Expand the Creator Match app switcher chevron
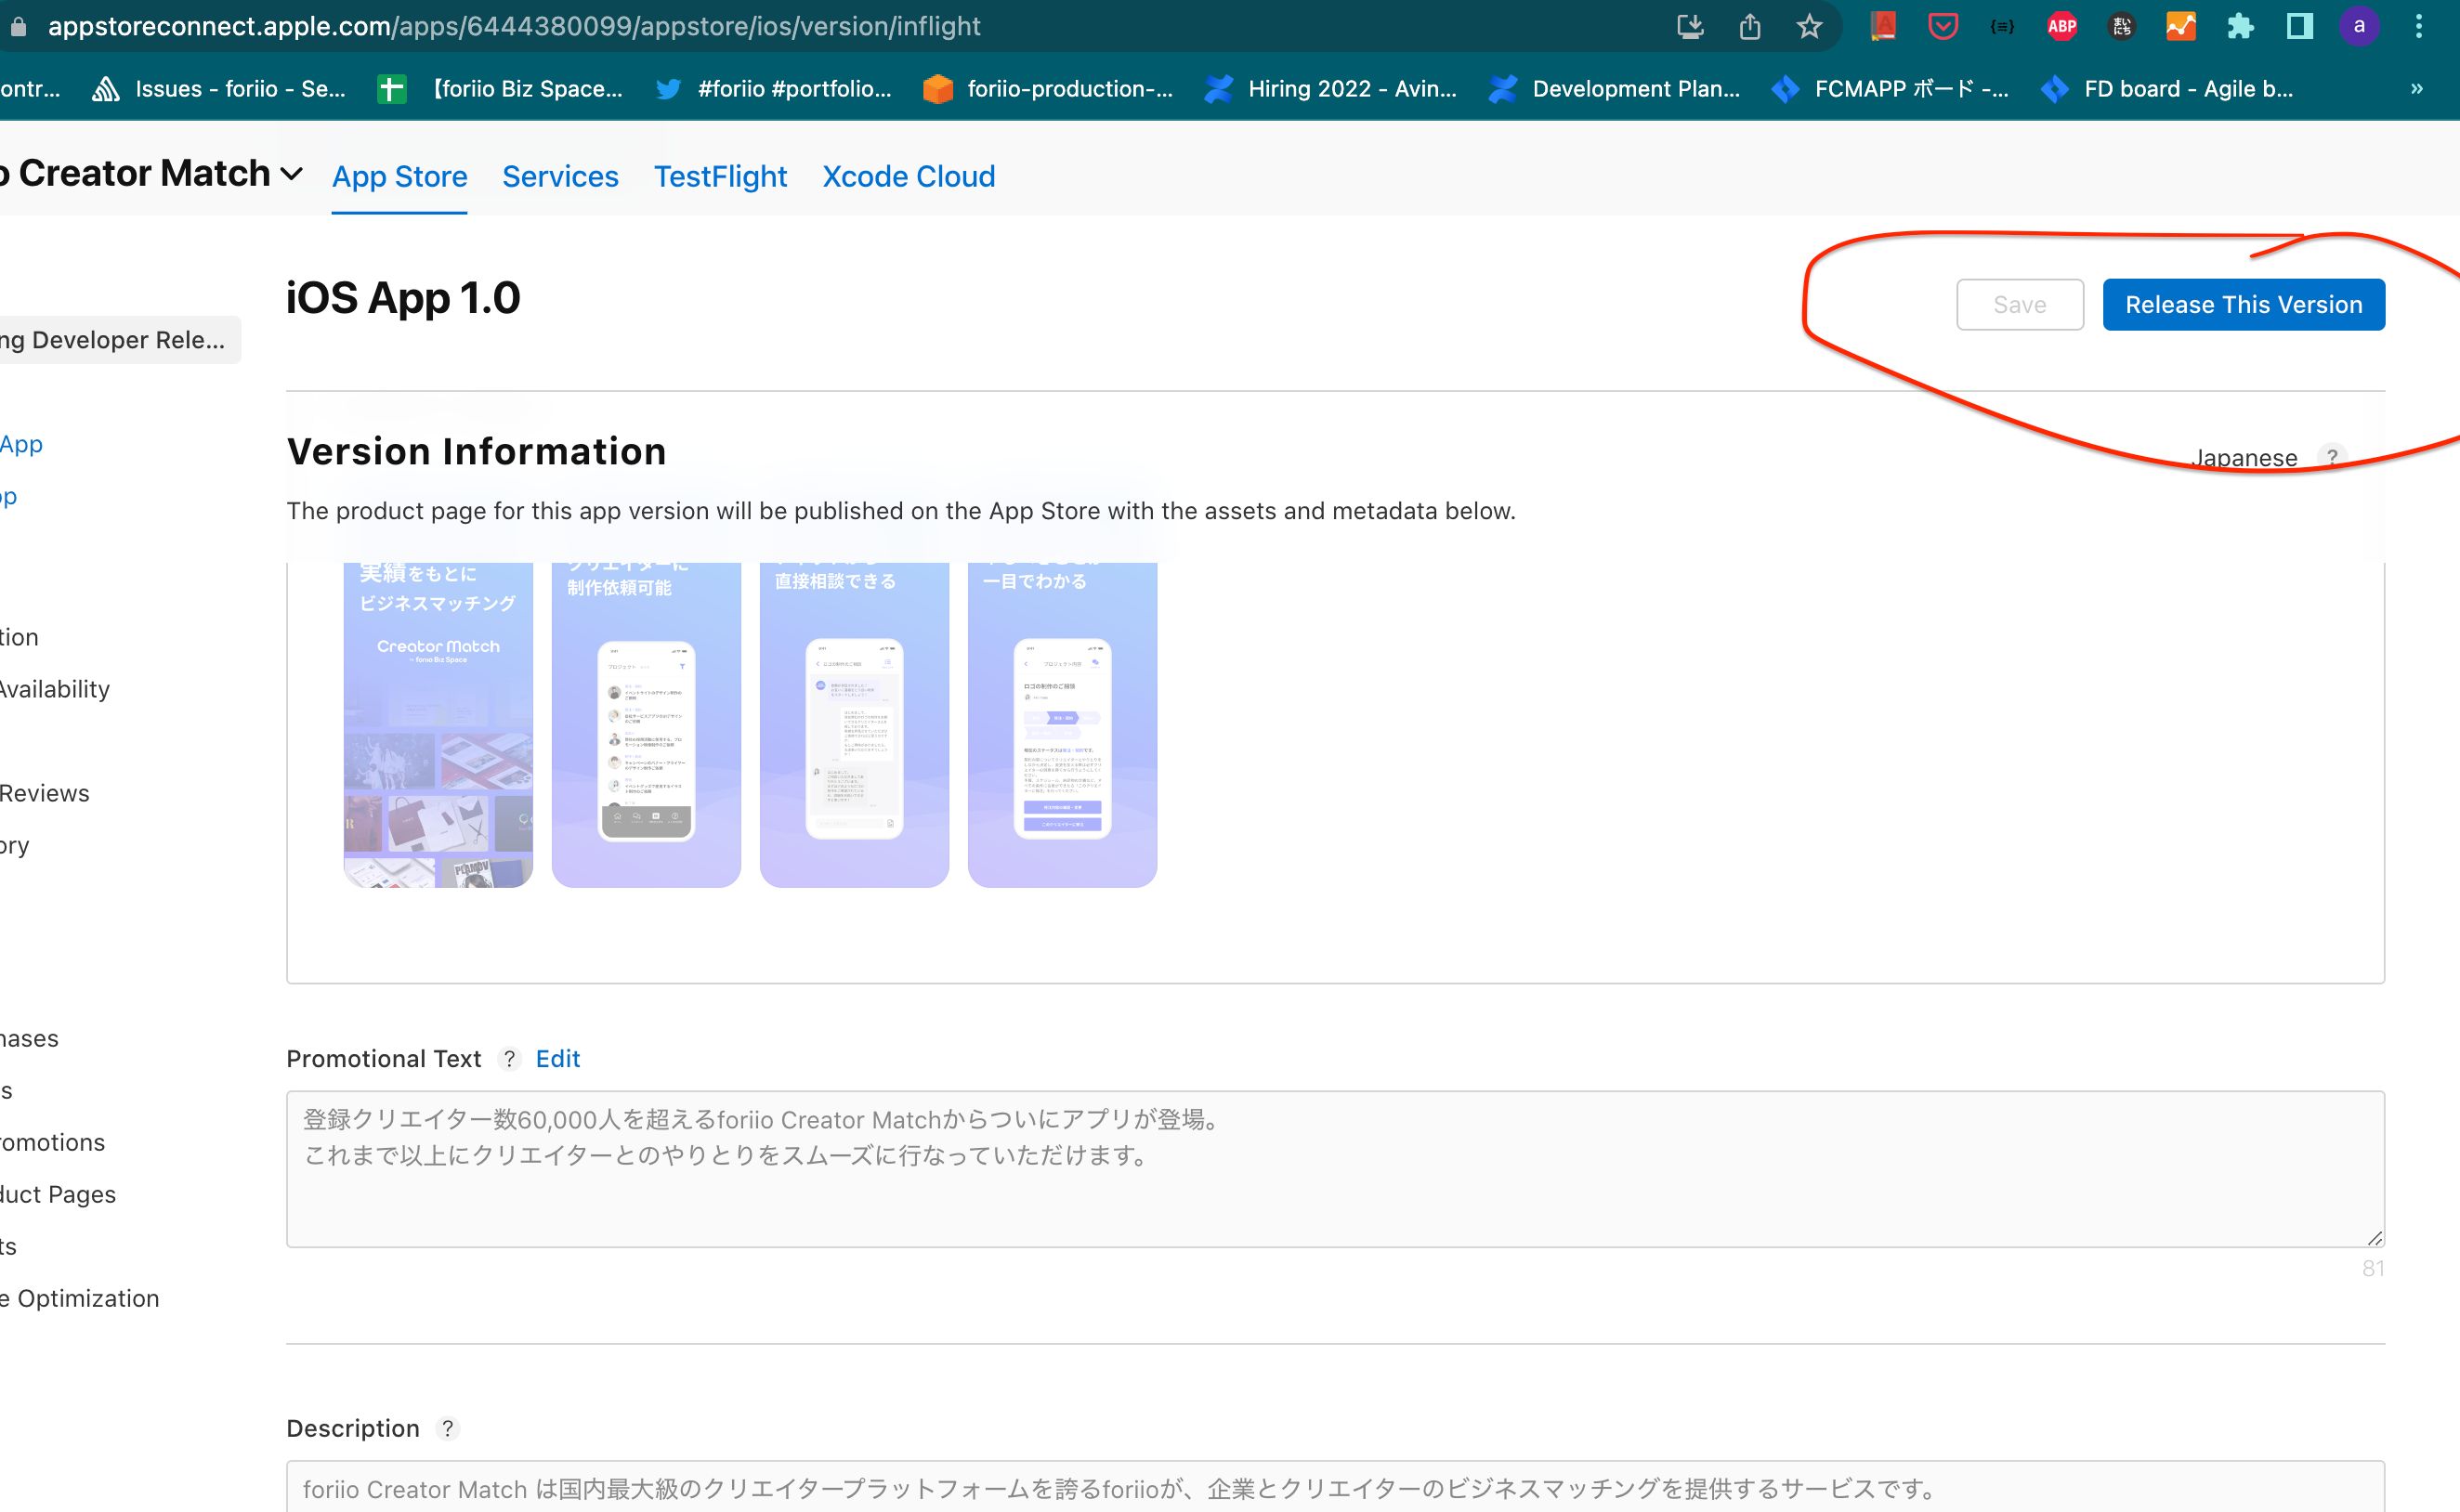Viewport: 2460px width, 1512px height. (x=291, y=173)
